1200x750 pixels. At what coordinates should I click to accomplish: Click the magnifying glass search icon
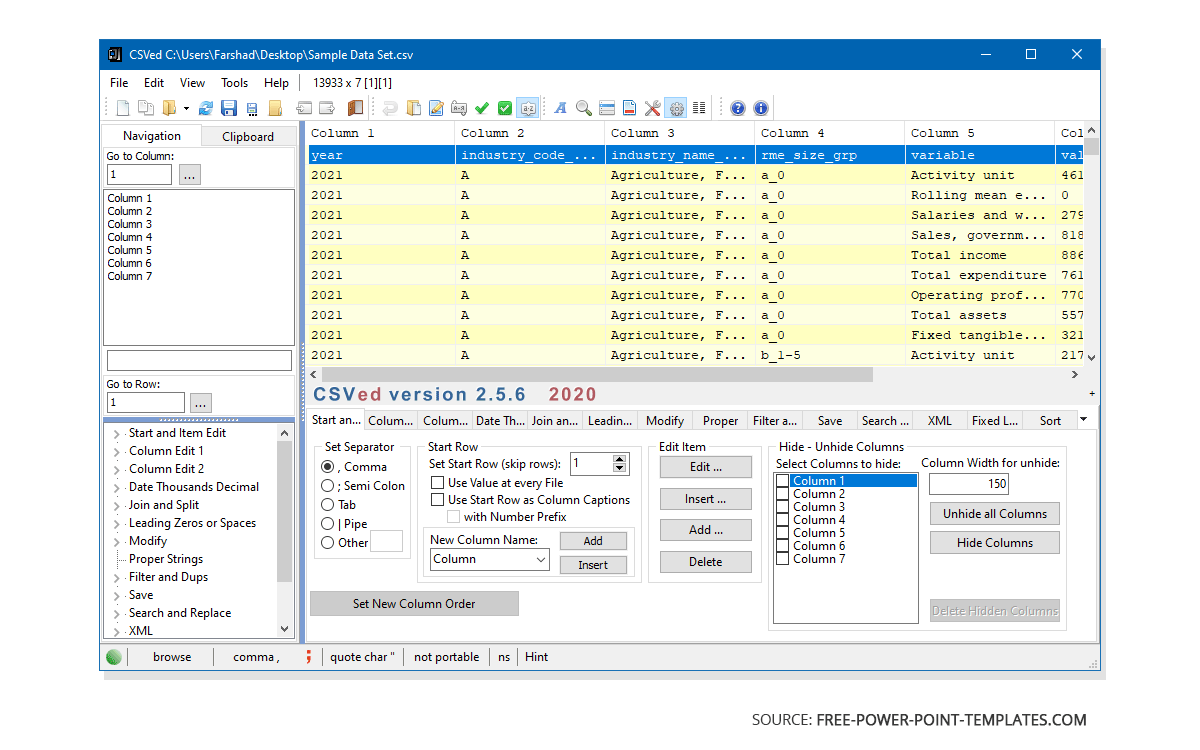point(583,108)
